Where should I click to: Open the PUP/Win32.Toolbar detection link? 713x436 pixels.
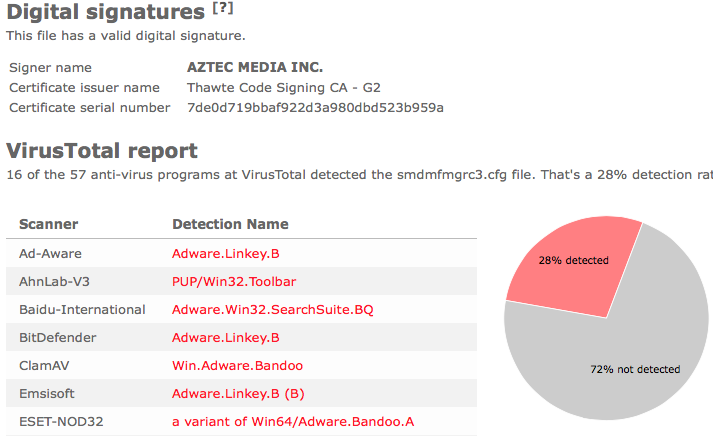coord(234,282)
